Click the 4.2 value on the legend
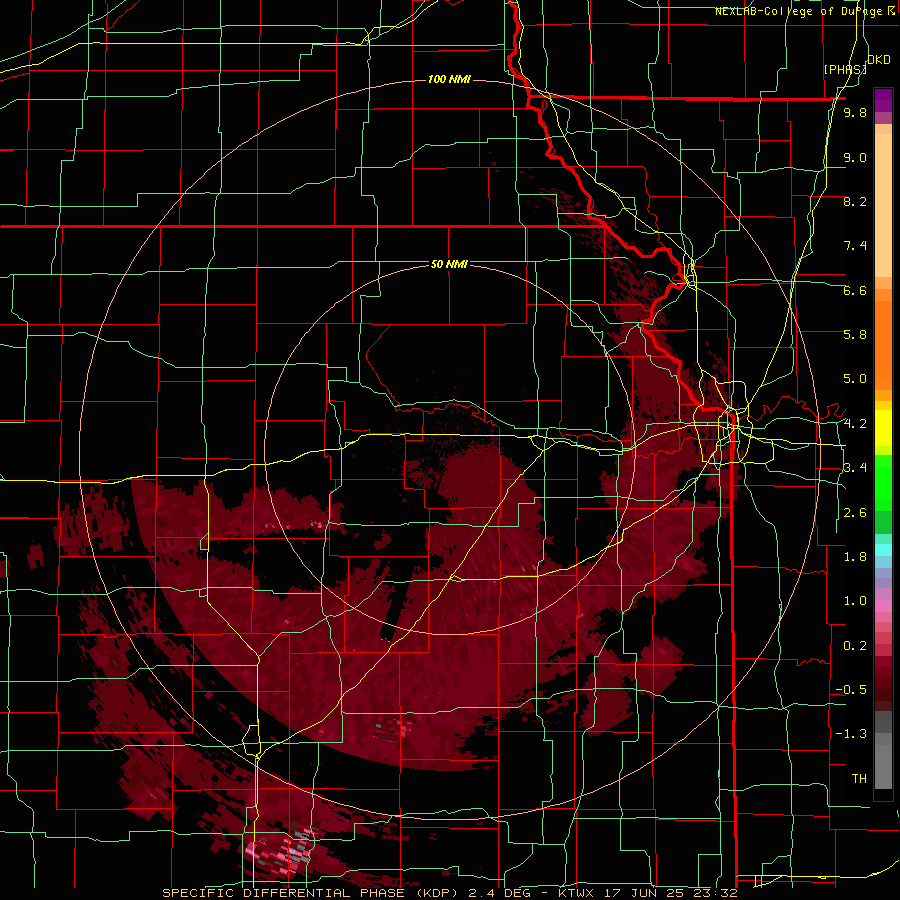The image size is (900, 900). coord(855,424)
